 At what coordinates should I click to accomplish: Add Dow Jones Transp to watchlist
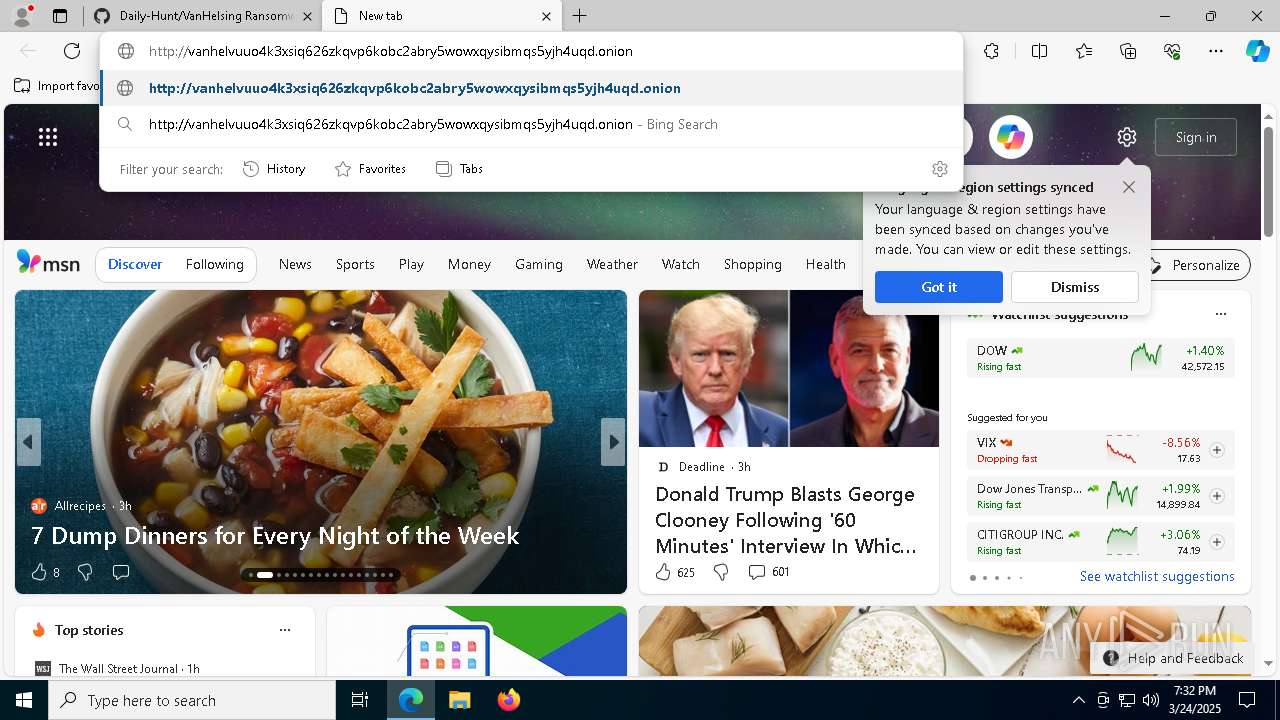pyautogui.click(x=1217, y=496)
